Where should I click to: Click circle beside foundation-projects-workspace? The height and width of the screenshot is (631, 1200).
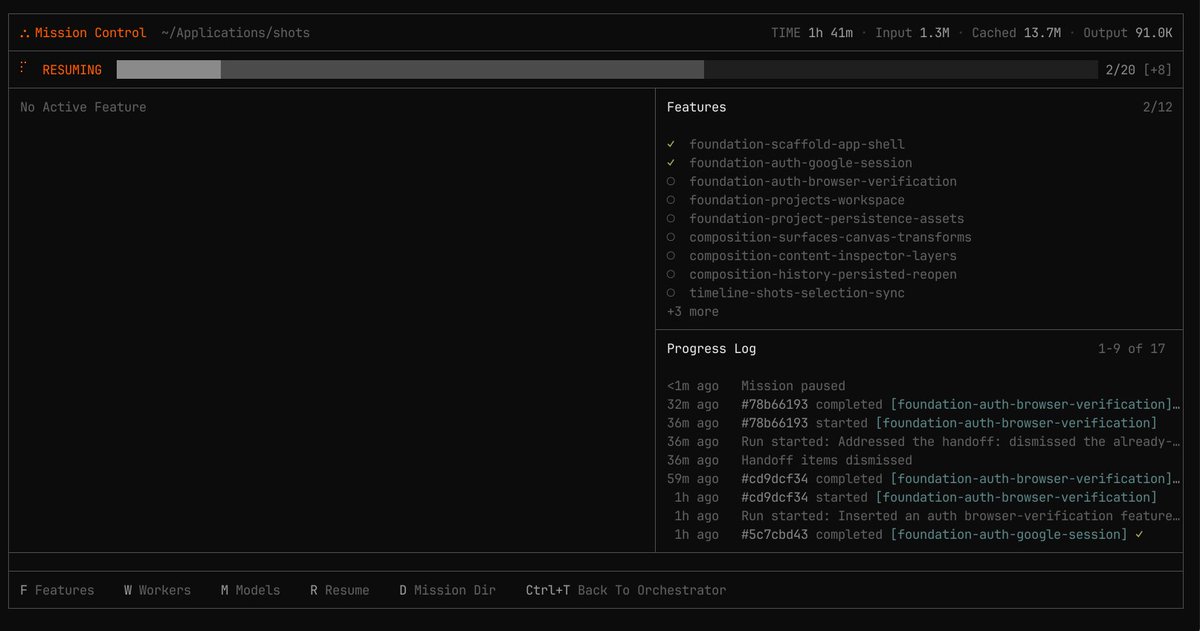tap(671, 200)
